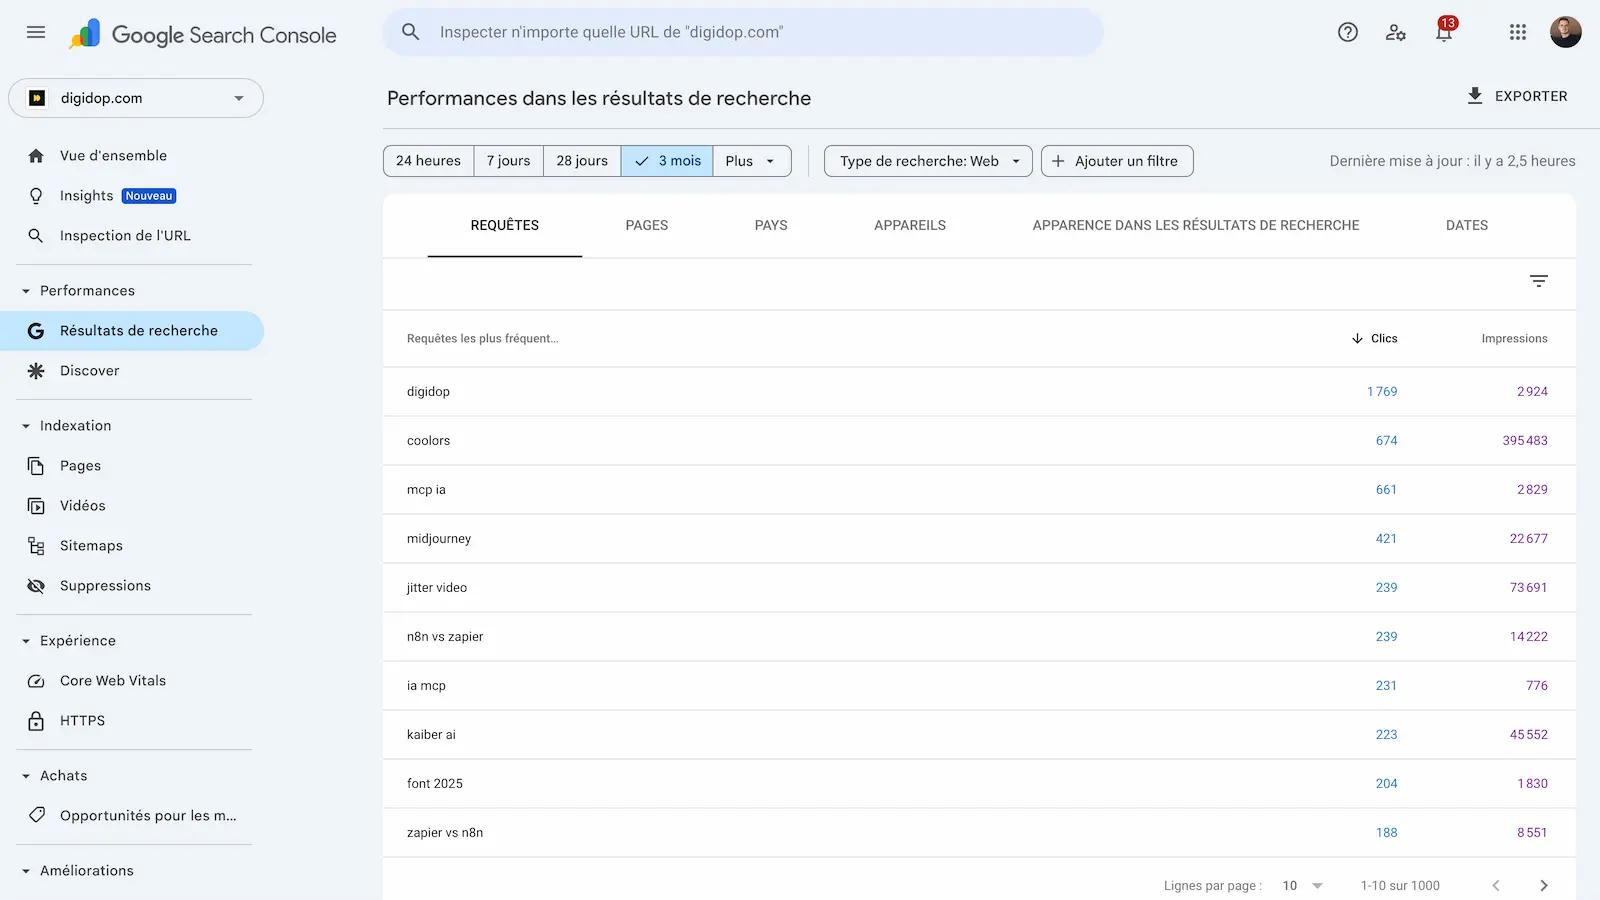Click the Insights lightbulb icon
Viewport: 1600px width, 900px height.
click(x=36, y=196)
